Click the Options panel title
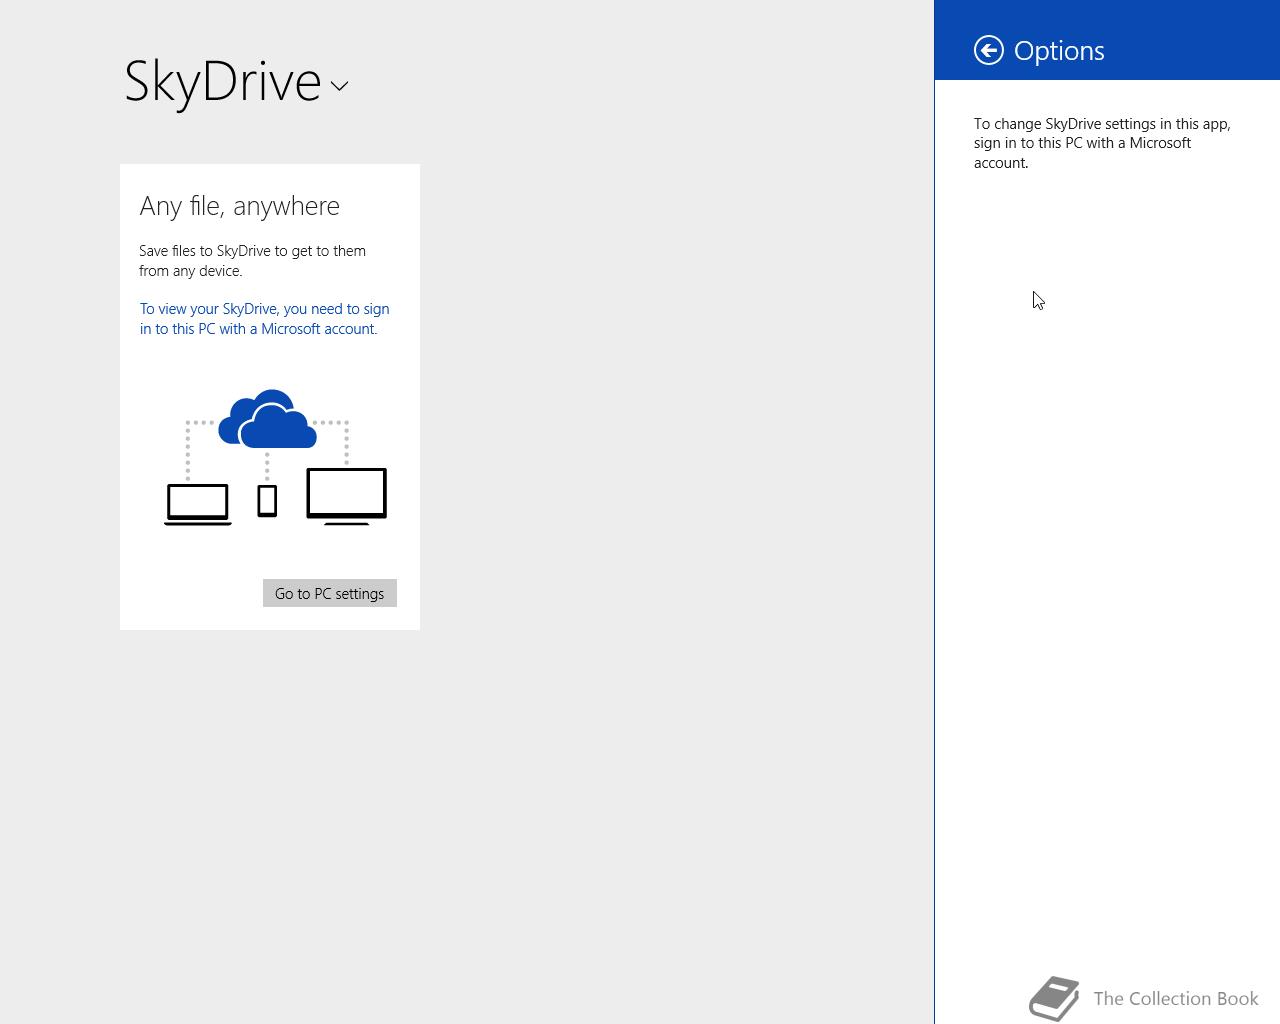The height and width of the screenshot is (1024, 1280). click(1059, 50)
